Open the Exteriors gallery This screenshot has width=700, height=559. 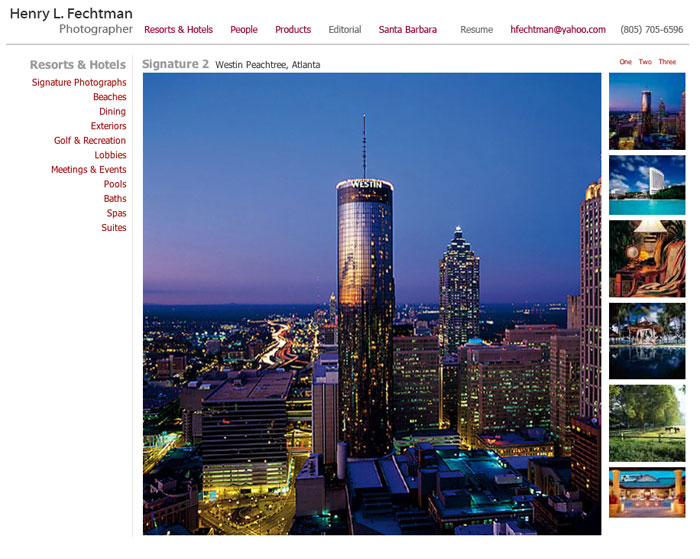(108, 126)
